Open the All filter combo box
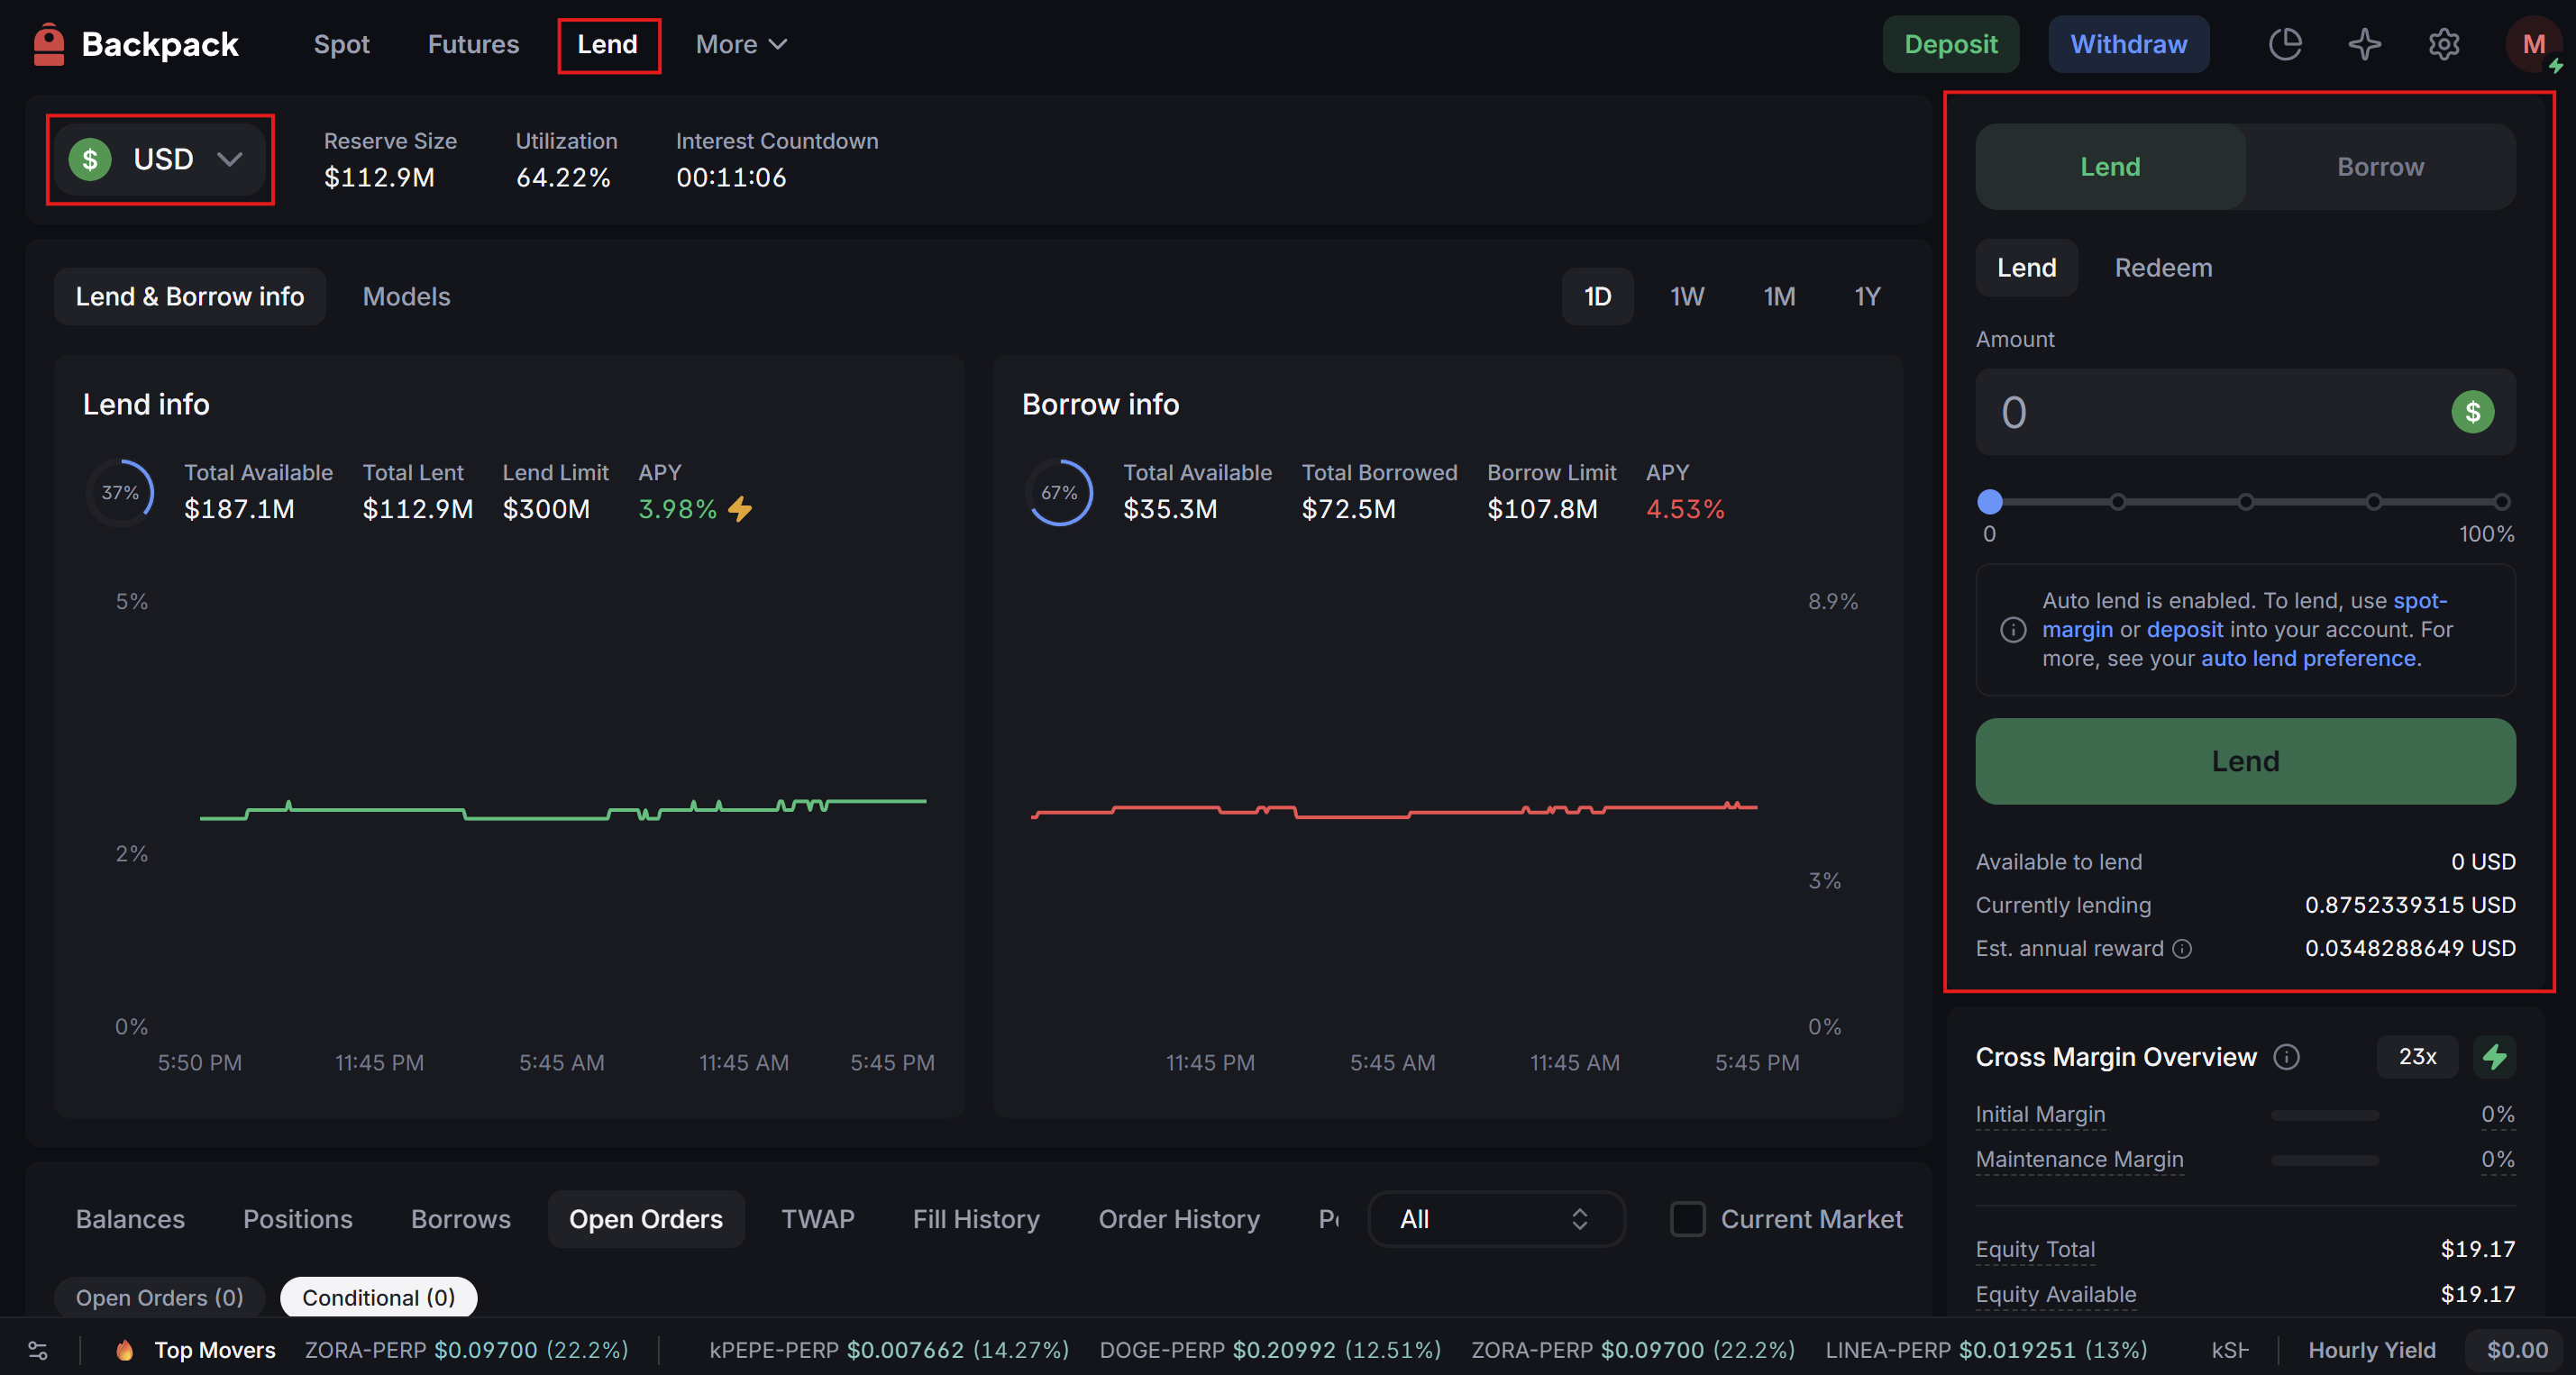 pos(1495,1219)
